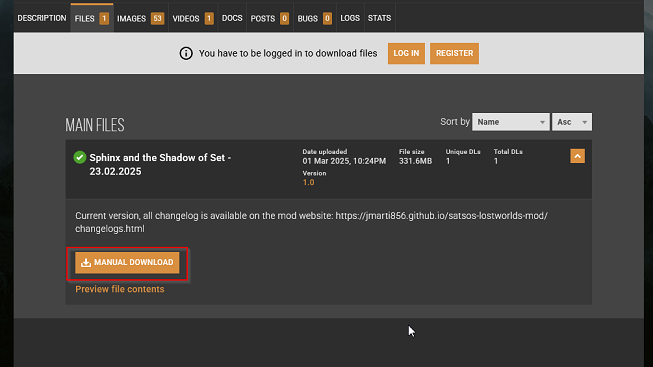
Task: Click the green checkmark status icon
Action: click(80, 157)
